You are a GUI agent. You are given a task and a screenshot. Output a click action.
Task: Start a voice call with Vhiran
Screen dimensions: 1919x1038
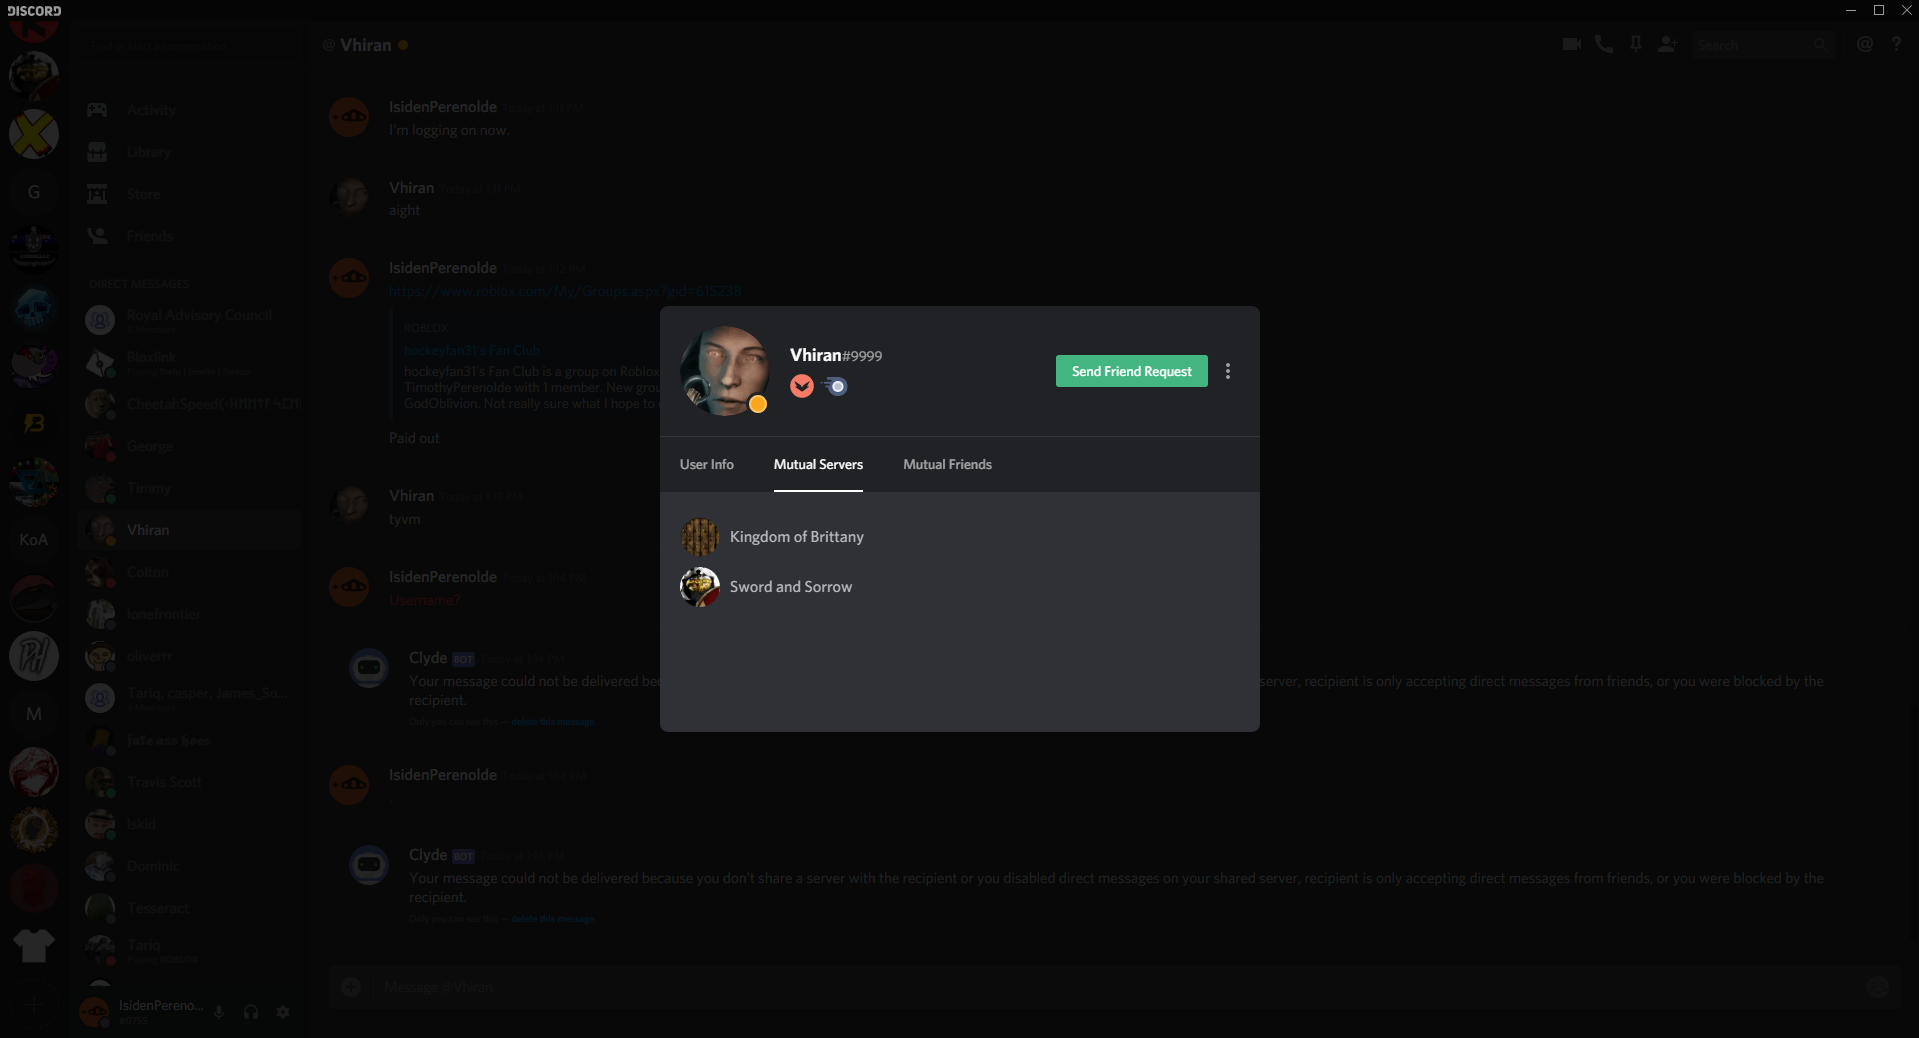[1603, 44]
